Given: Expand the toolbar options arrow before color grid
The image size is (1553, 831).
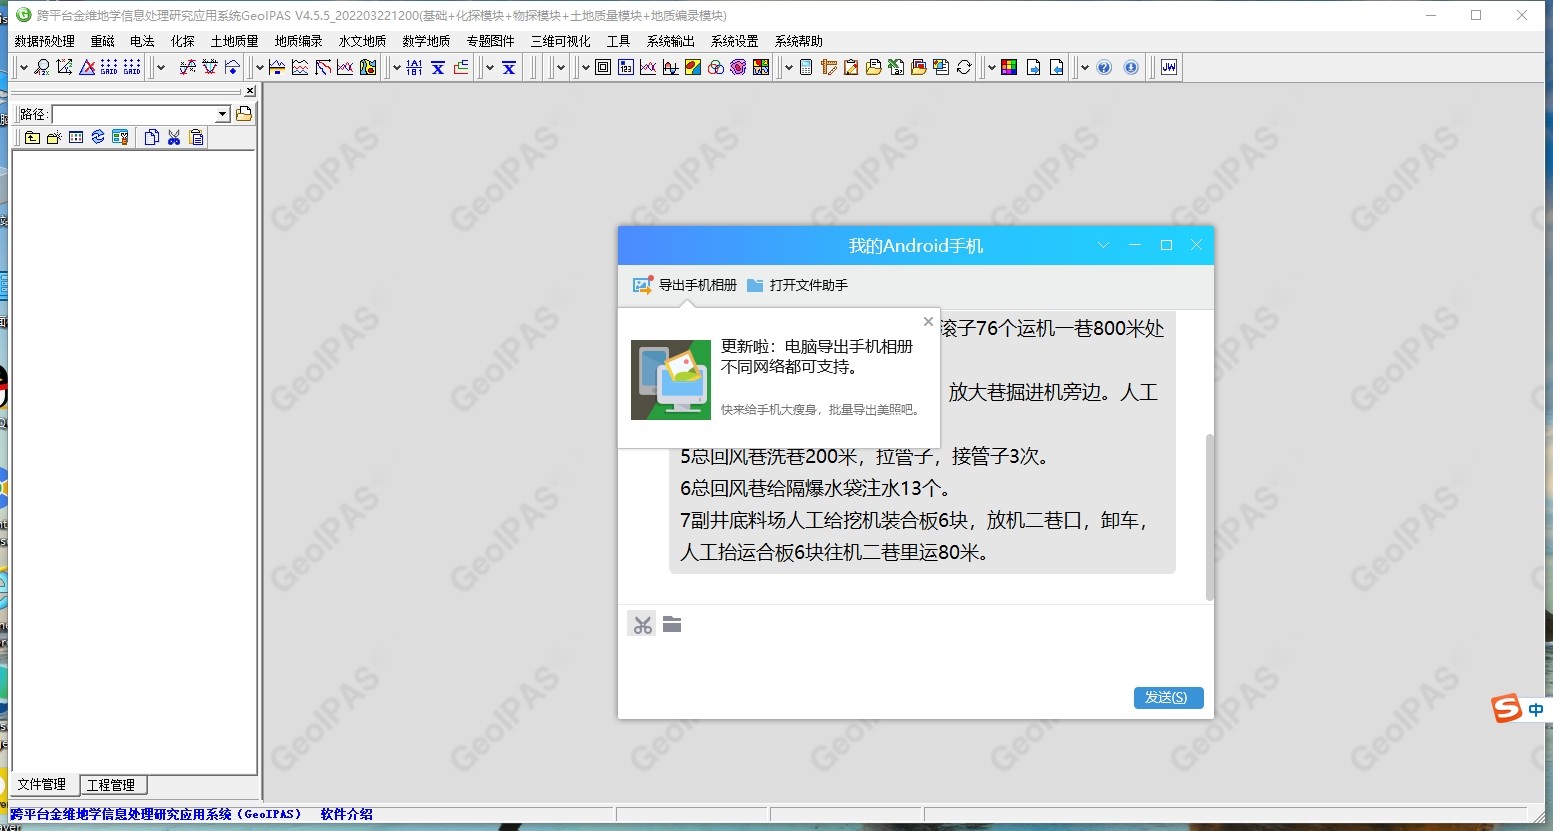Looking at the screenshot, I should [991, 67].
